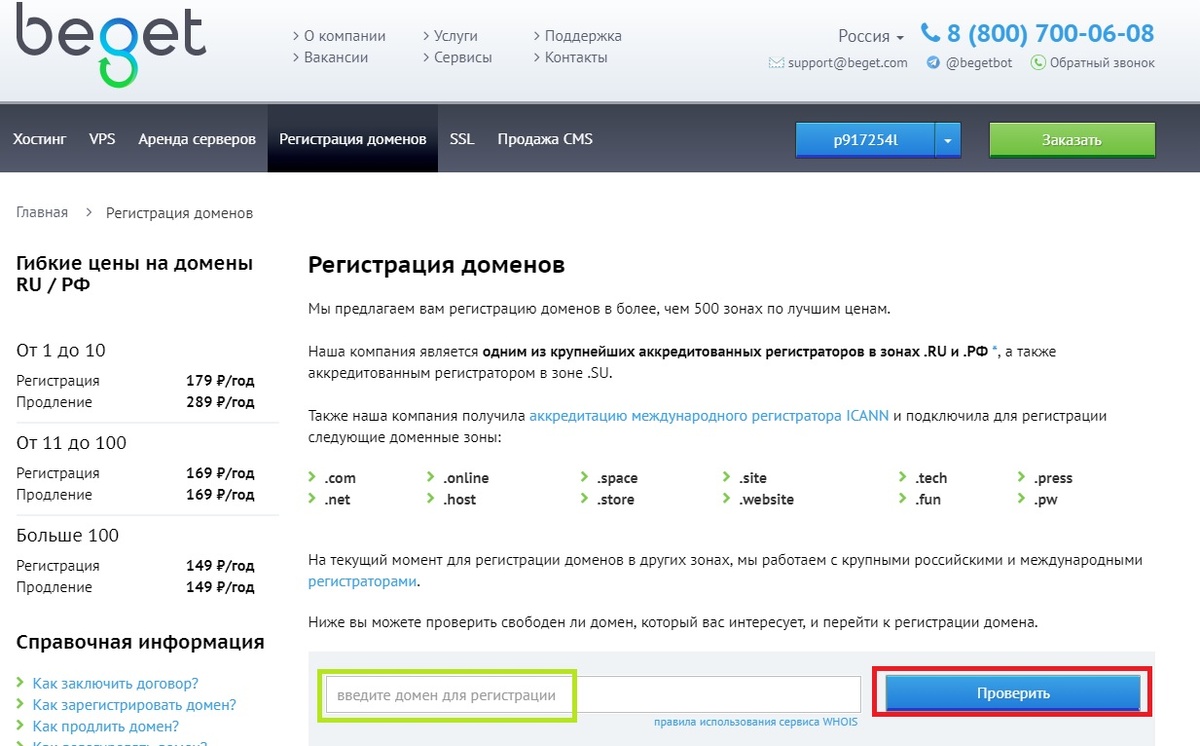Open Как продлить домен? help link
The height and width of the screenshot is (746, 1200).
click(x=105, y=726)
